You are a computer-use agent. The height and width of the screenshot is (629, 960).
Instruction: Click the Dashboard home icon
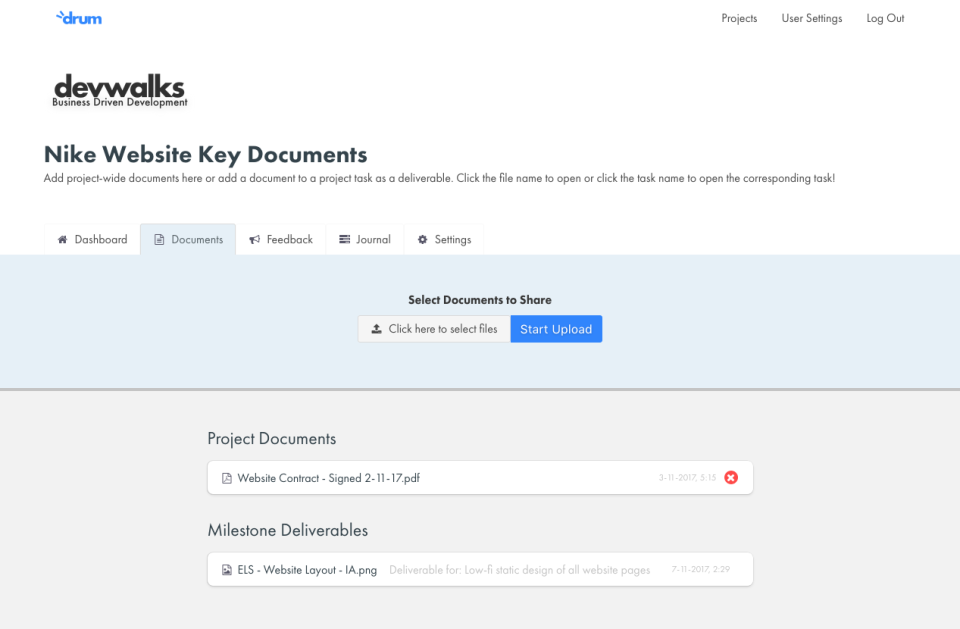click(62, 239)
